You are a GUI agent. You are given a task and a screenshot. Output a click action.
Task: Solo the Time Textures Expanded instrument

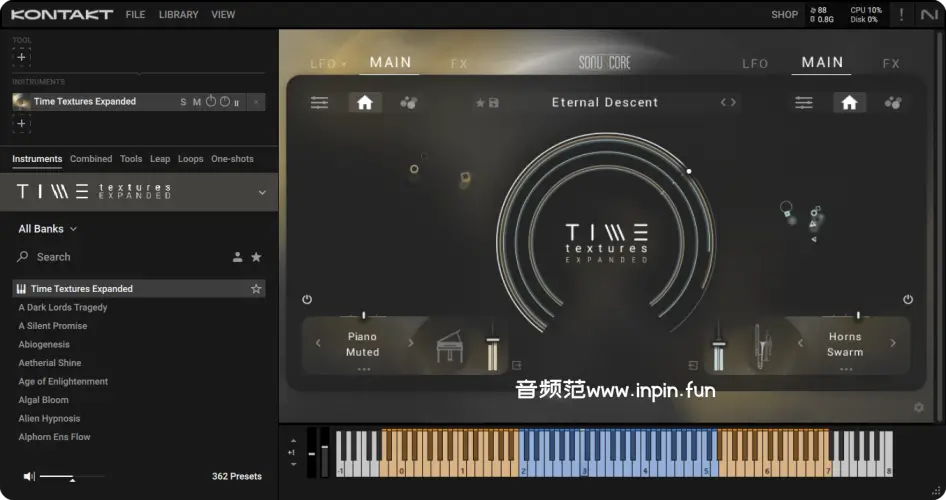[x=183, y=102]
